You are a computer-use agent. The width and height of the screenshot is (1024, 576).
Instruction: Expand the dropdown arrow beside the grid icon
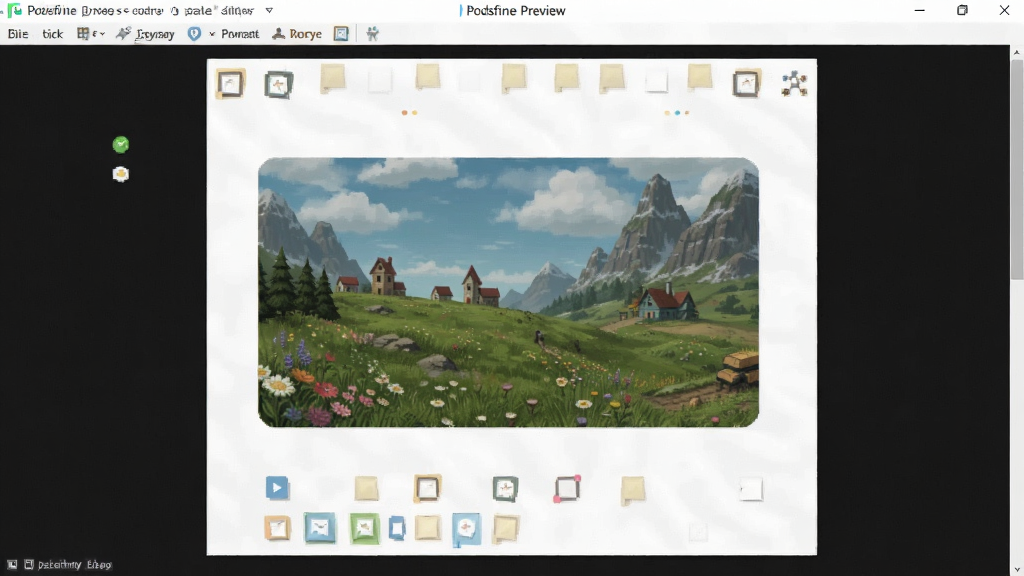point(102,34)
